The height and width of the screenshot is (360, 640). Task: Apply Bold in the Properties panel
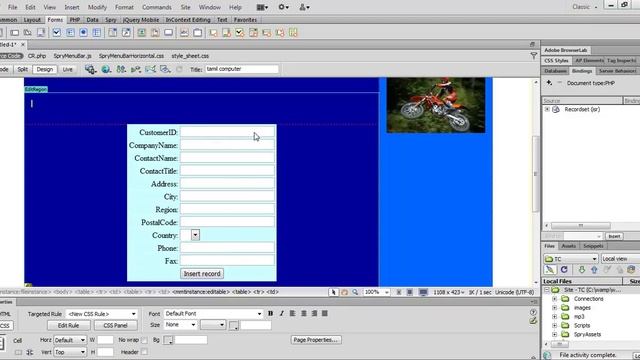coord(270,313)
